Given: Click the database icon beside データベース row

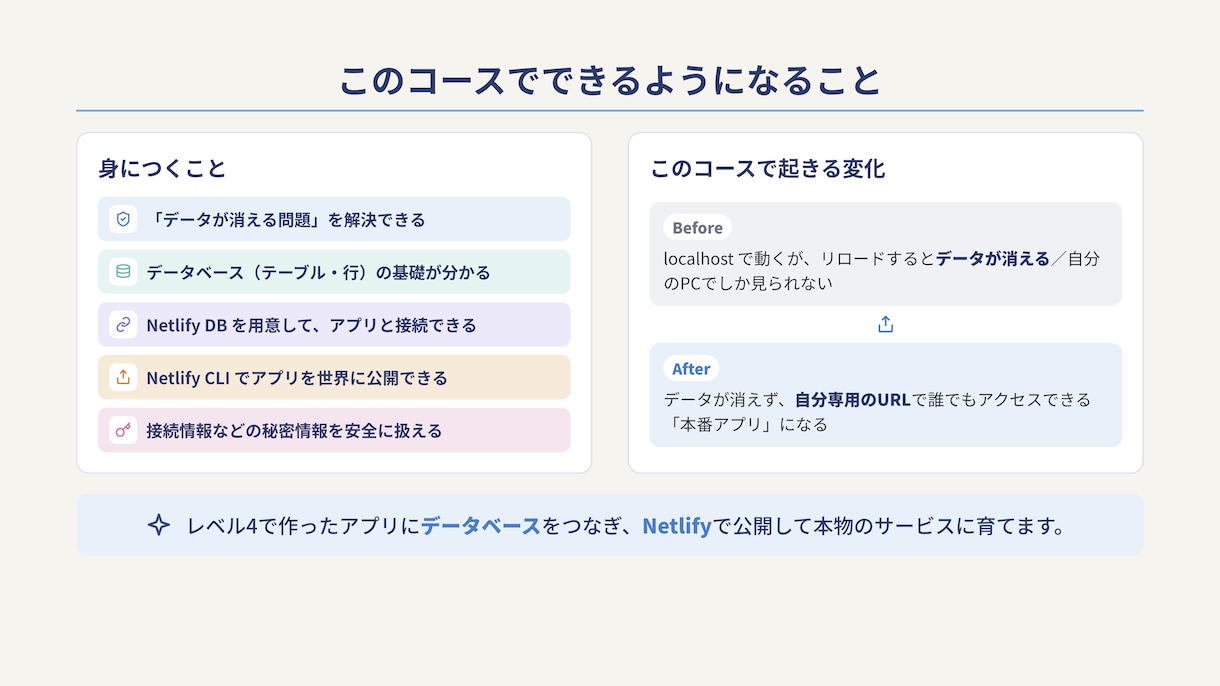Looking at the screenshot, I should 123,272.
